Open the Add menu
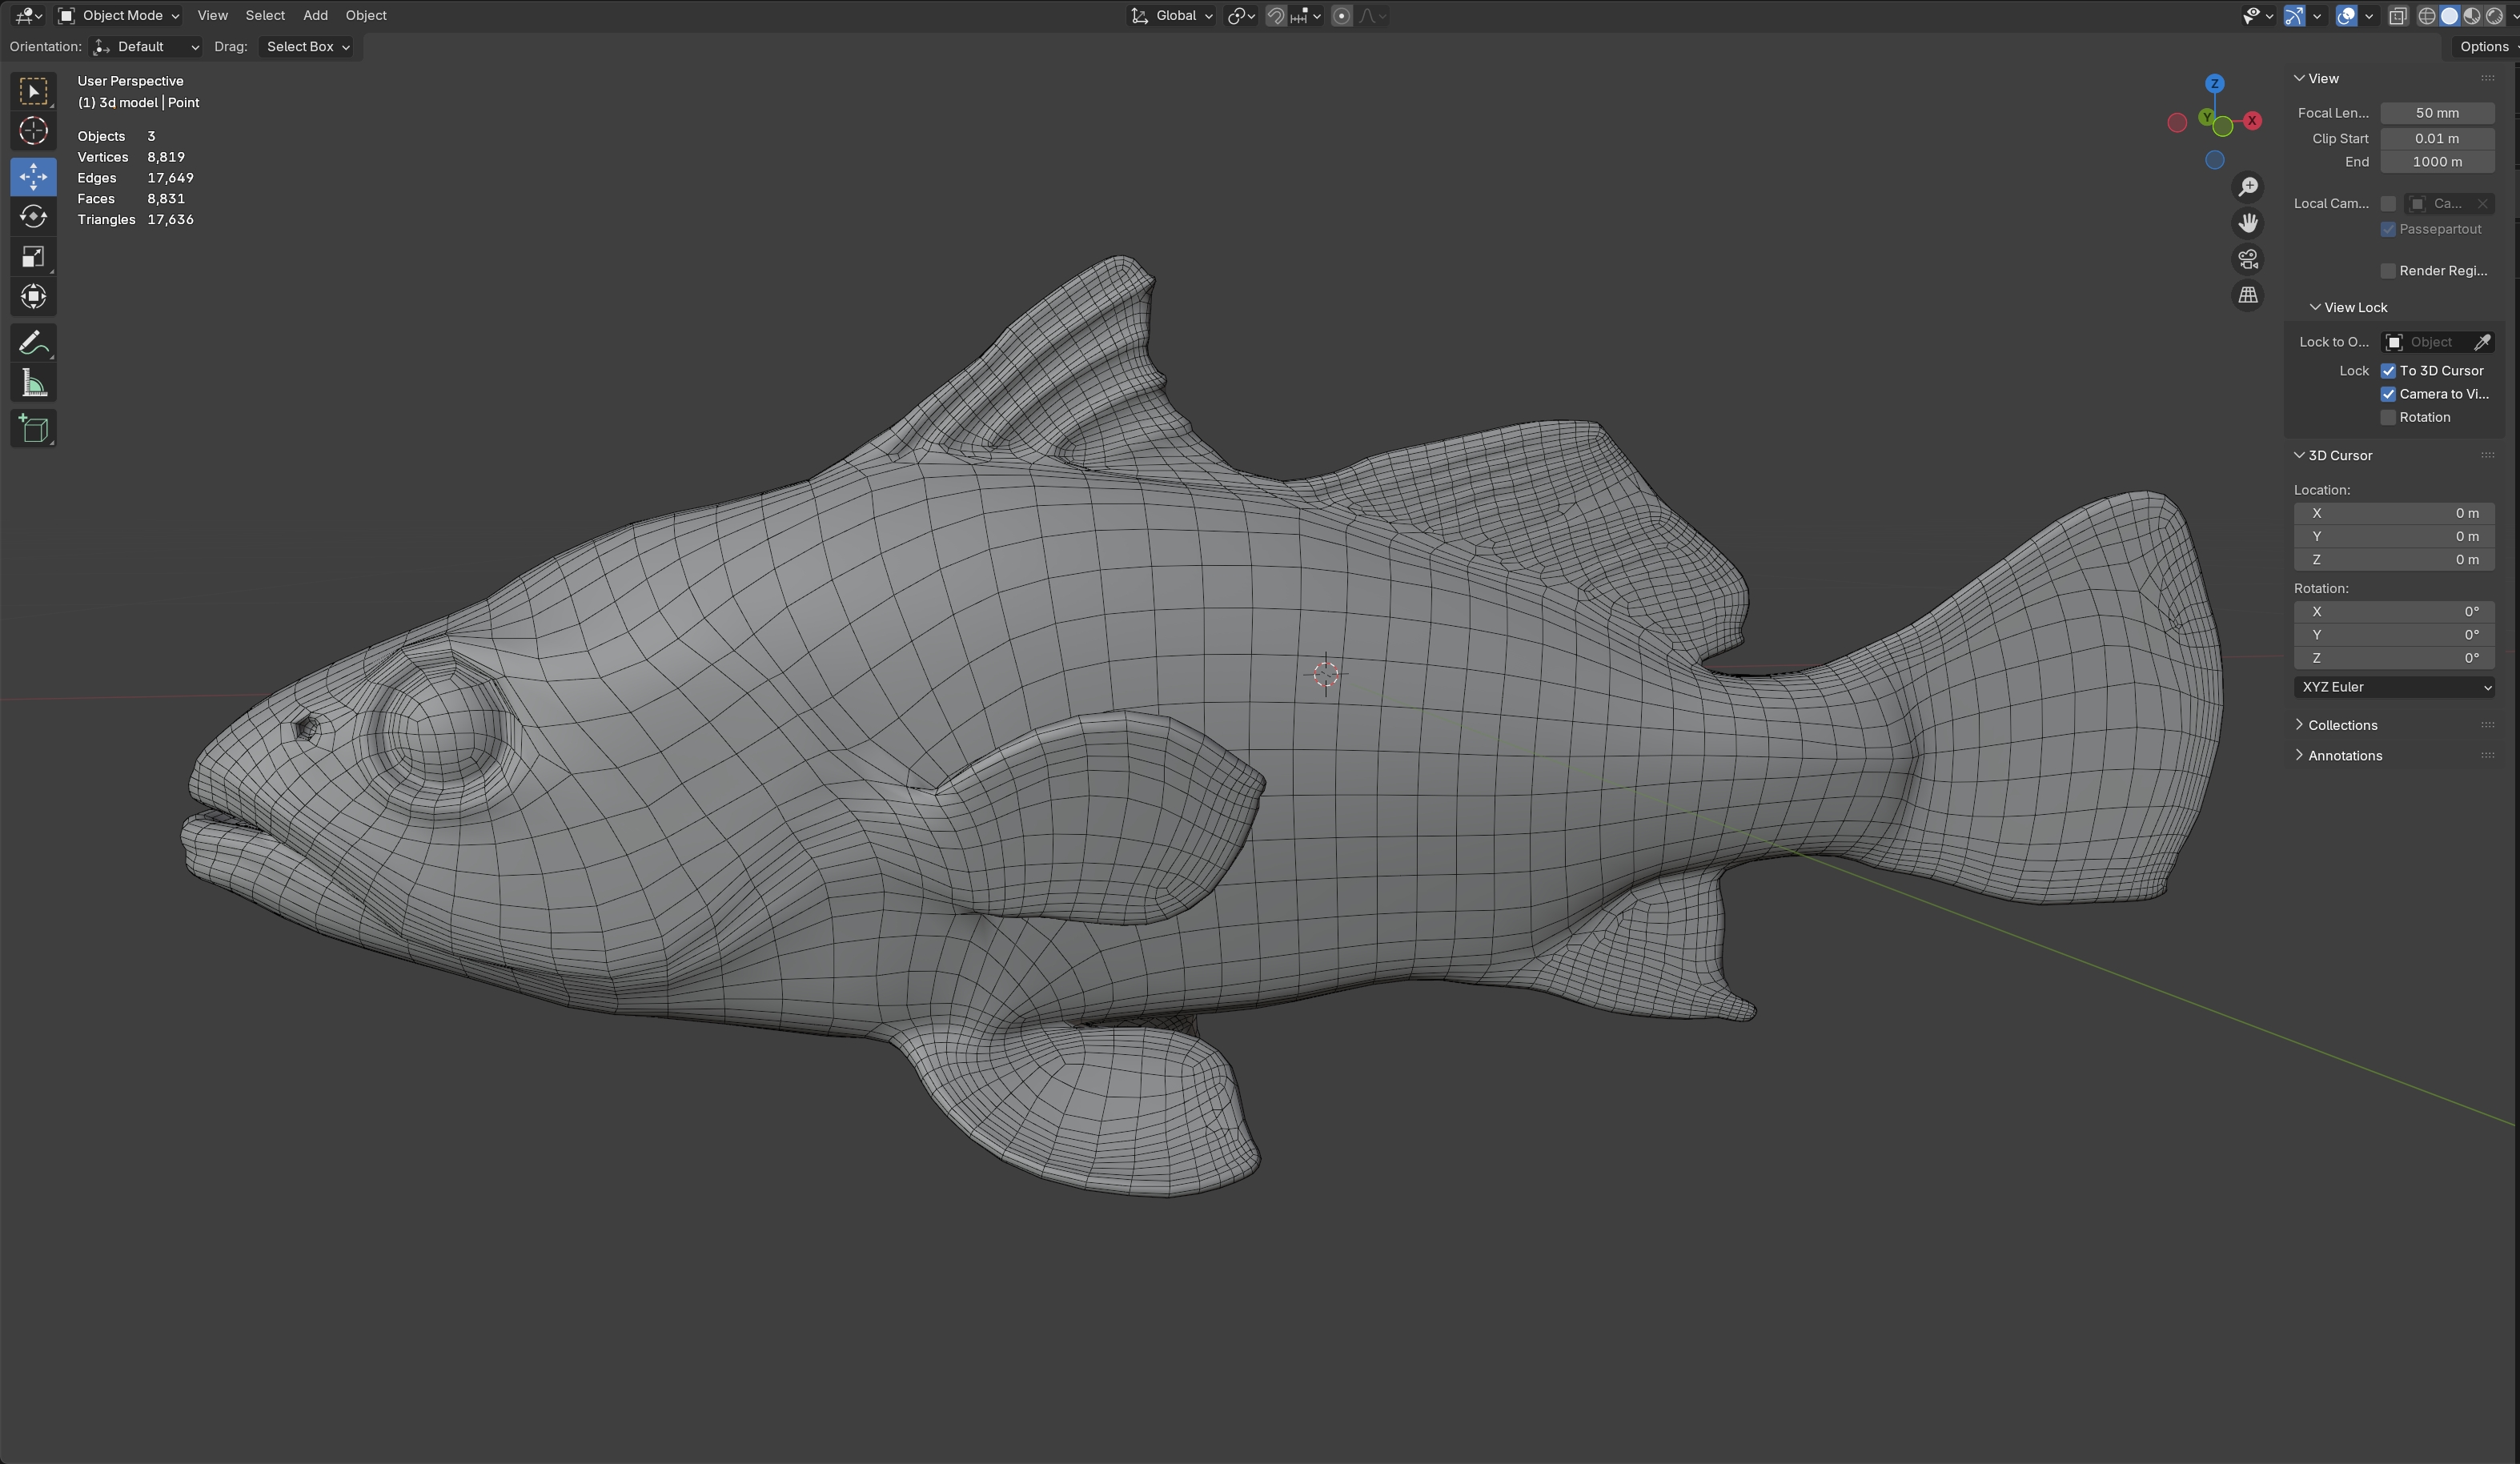Viewport: 2520px width, 1464px height. click(315, 16)
